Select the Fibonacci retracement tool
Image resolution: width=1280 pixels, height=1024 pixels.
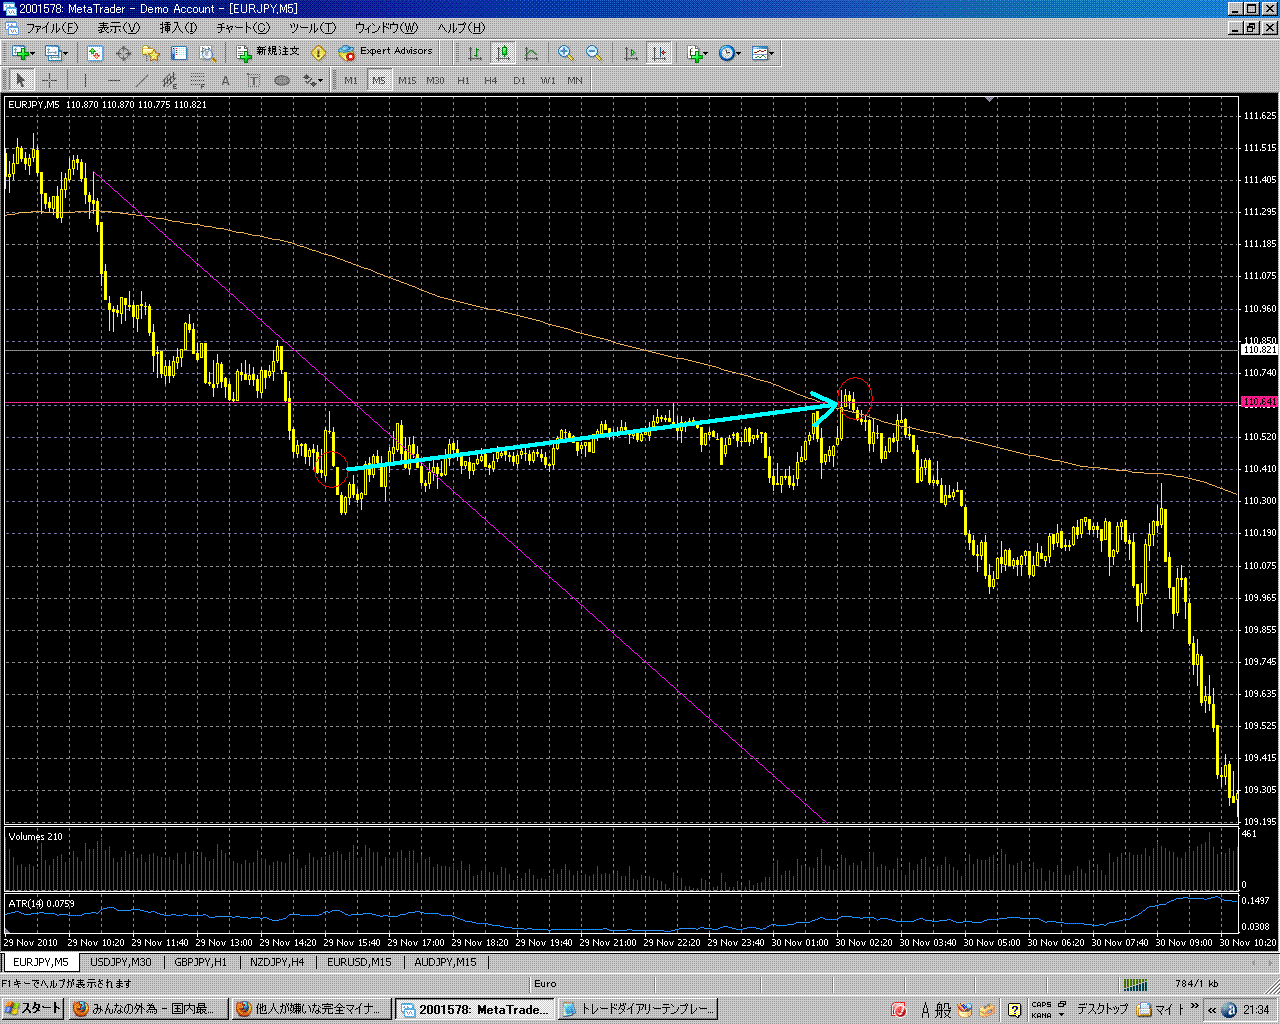click(x=198, y=80)
